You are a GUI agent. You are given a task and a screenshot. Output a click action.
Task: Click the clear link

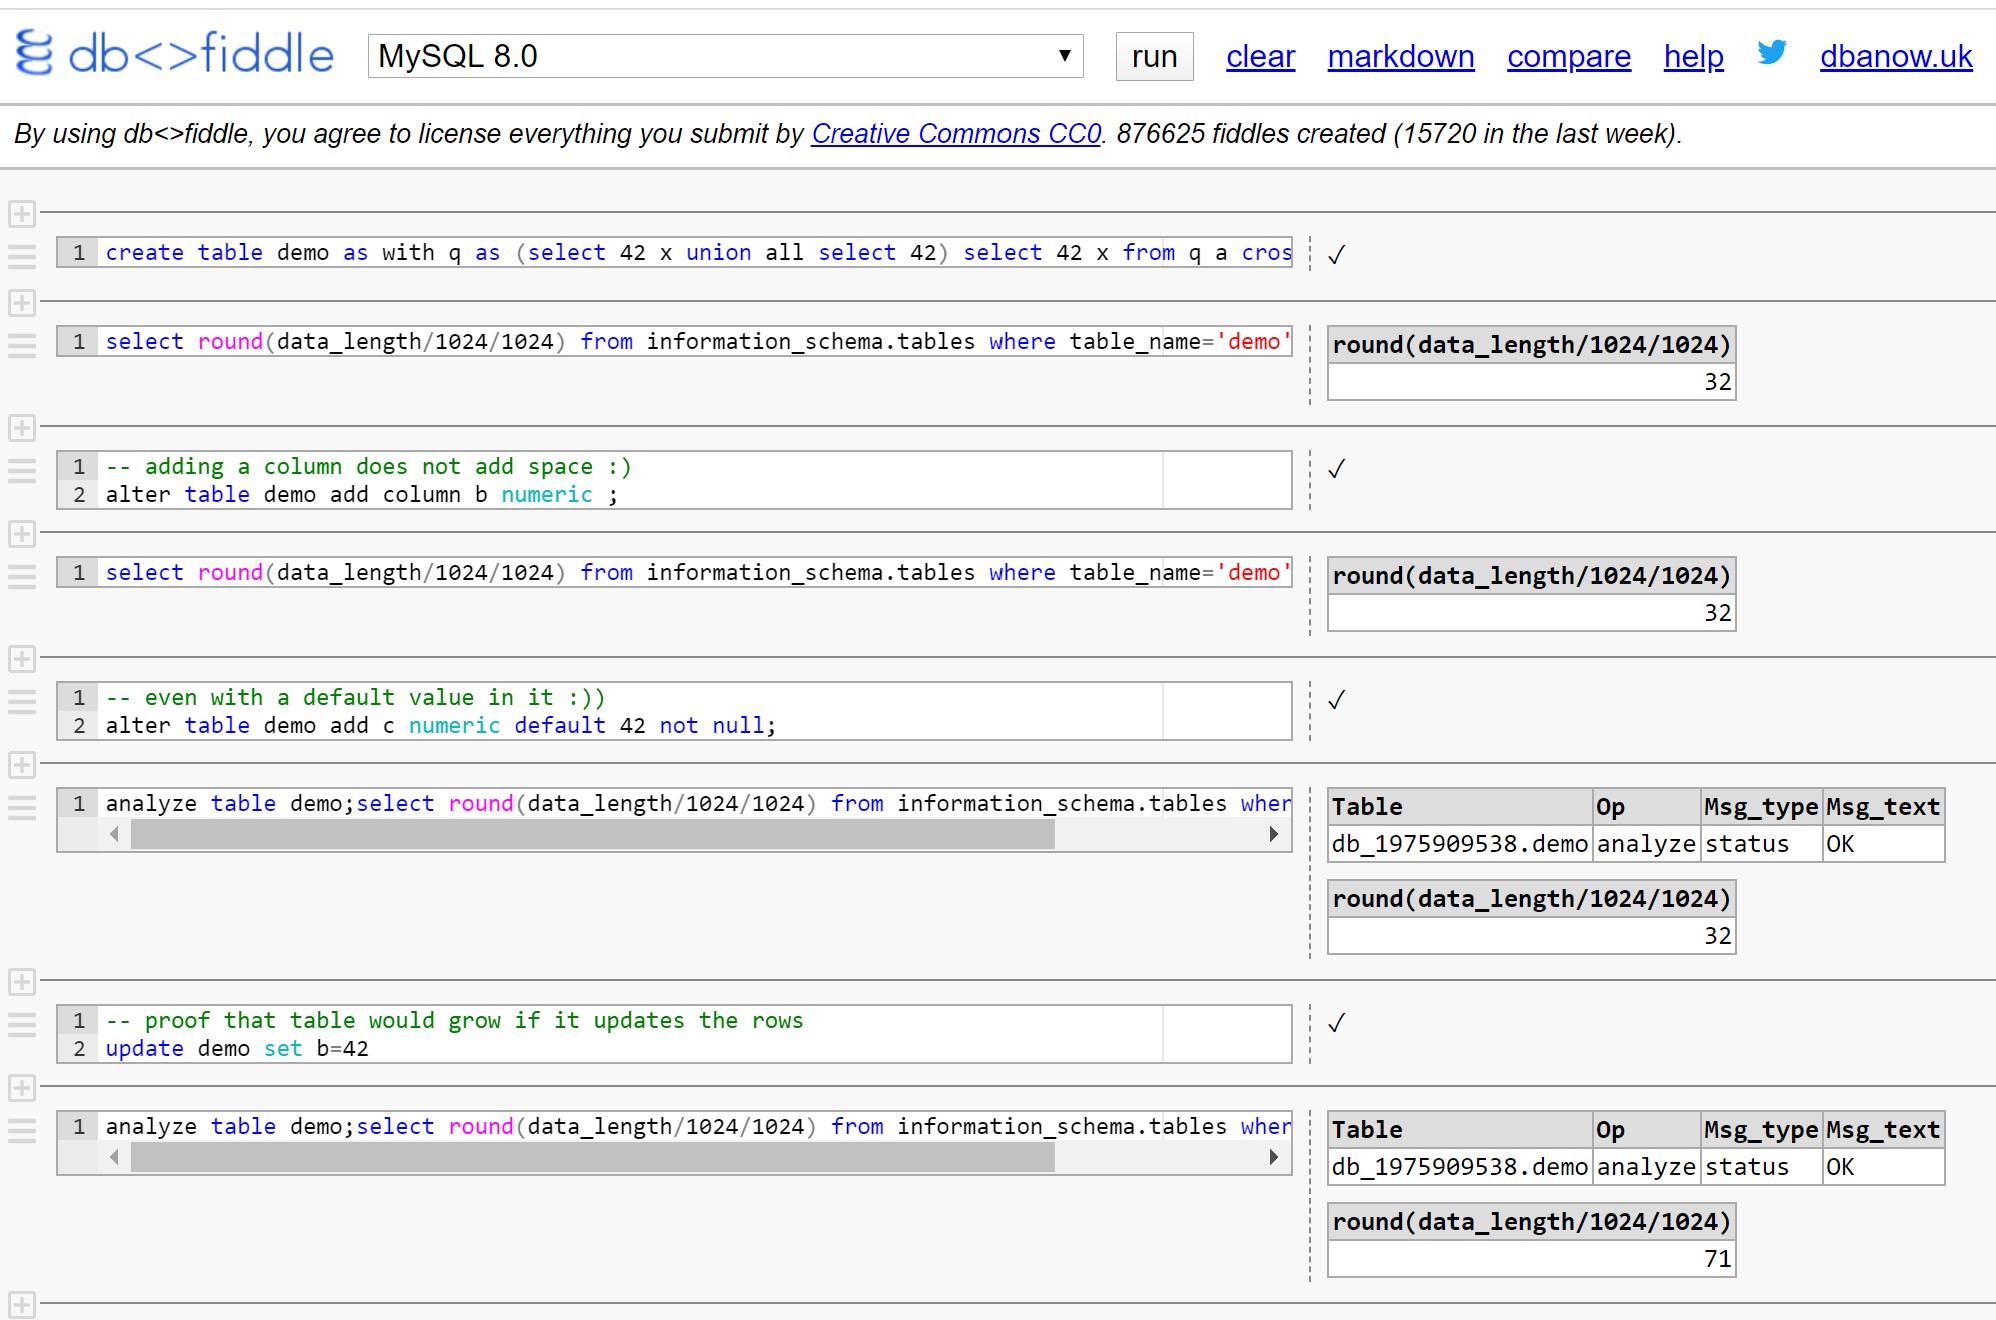tap(1260, 57)
